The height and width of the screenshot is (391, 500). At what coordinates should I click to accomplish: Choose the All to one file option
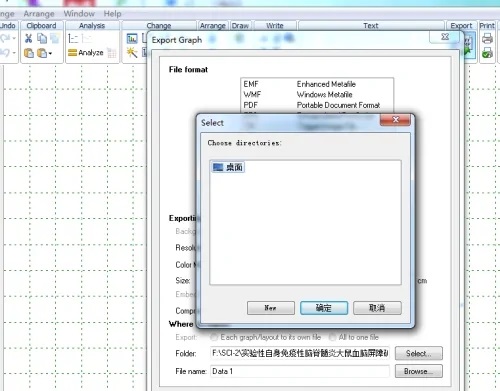[x=354, y=337]
